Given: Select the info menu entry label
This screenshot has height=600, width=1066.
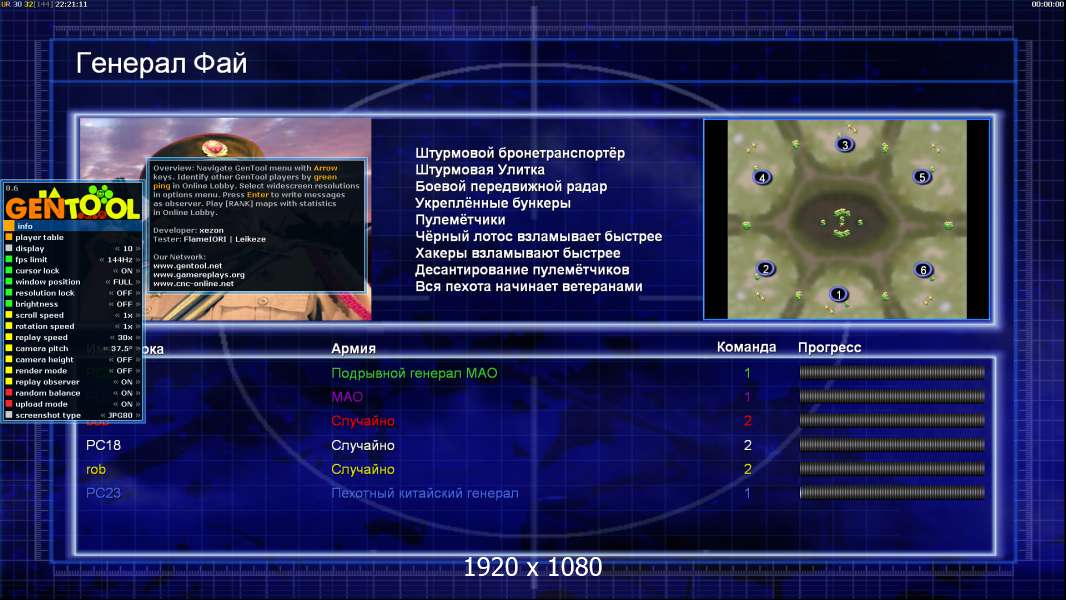Looking at the screenshot, I should tap(25, 226).
